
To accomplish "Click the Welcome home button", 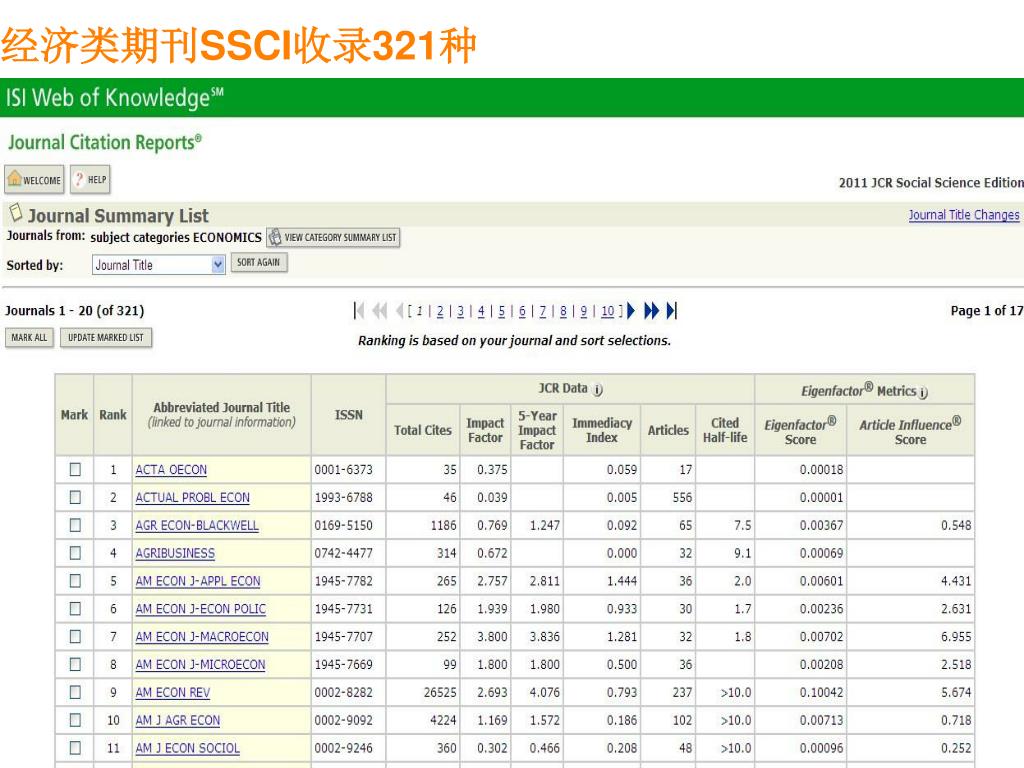I will pos(34,180).
